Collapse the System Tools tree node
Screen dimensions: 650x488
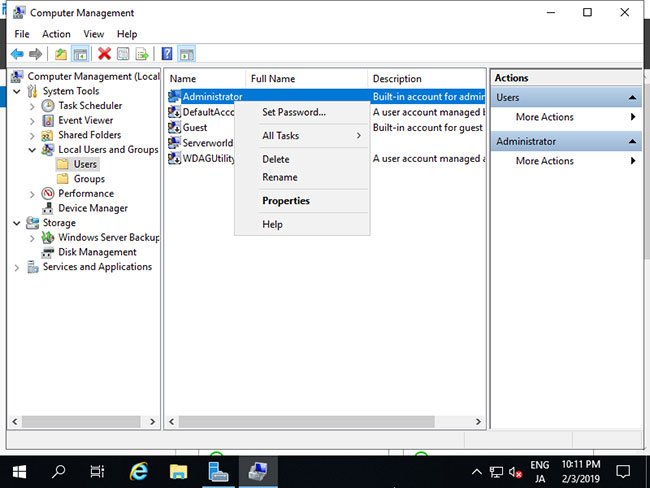[x=17, y=91]
